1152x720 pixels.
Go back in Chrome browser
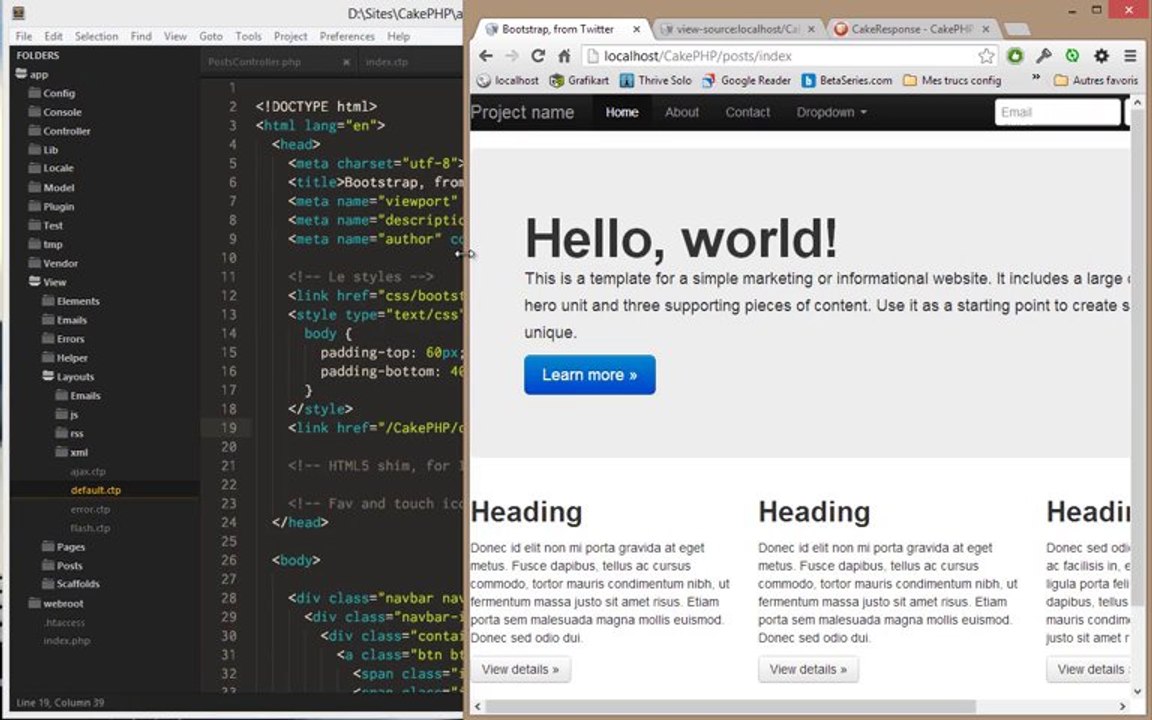[x=486, y=56]
